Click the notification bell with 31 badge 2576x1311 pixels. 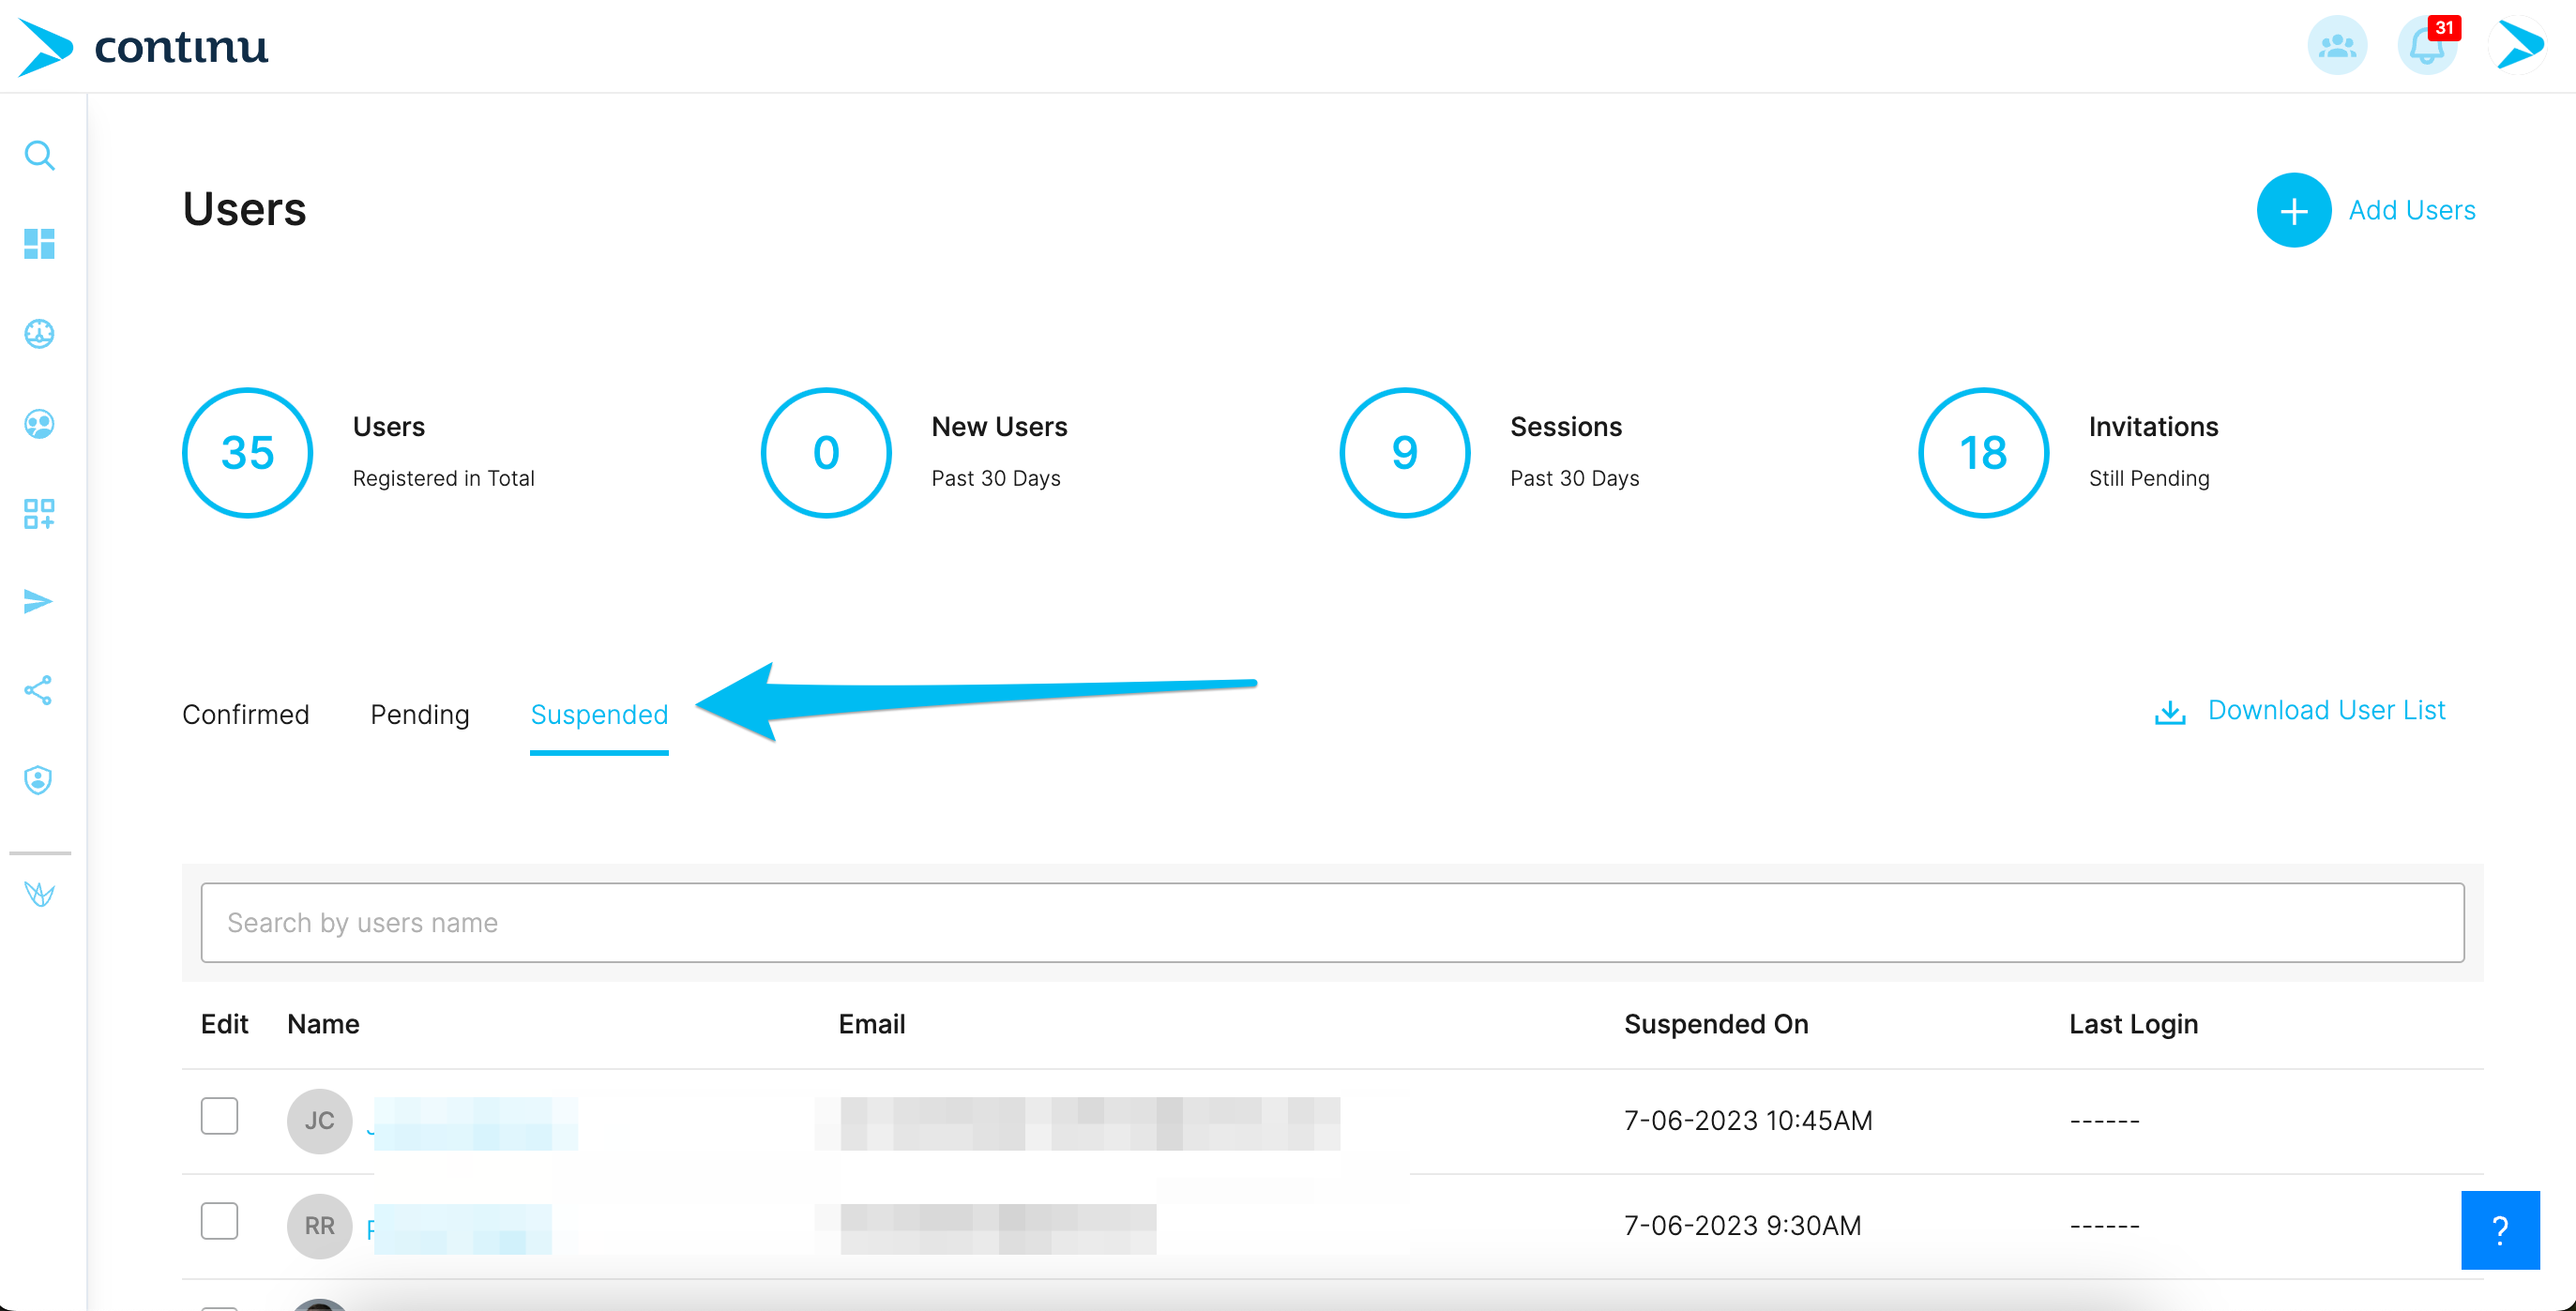click(x=2427, y=46)
